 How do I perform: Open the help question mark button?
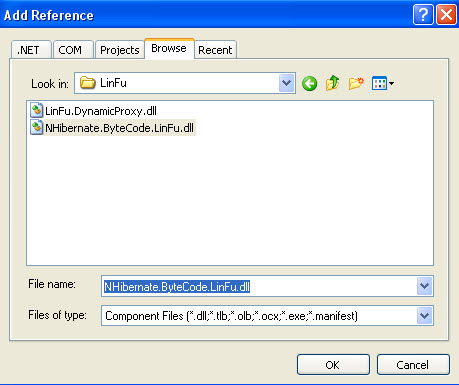[x=423, y=15]
